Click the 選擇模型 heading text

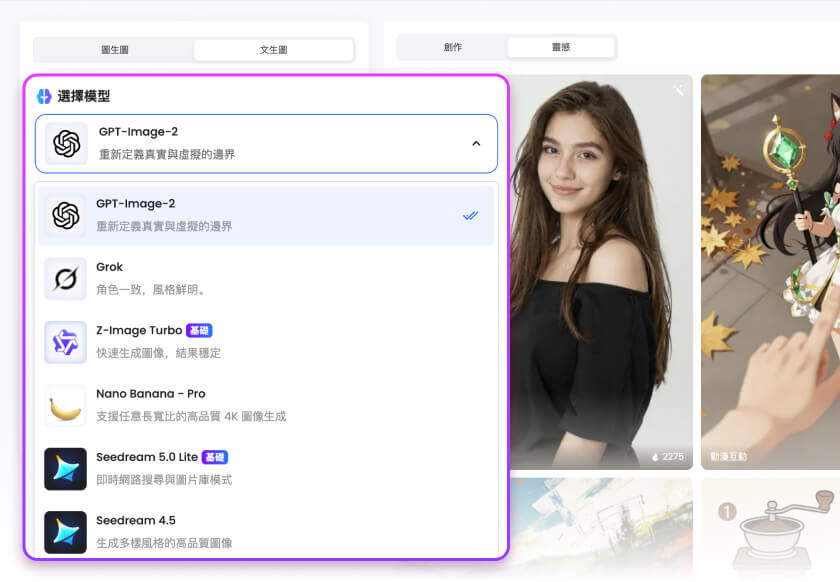84,96
